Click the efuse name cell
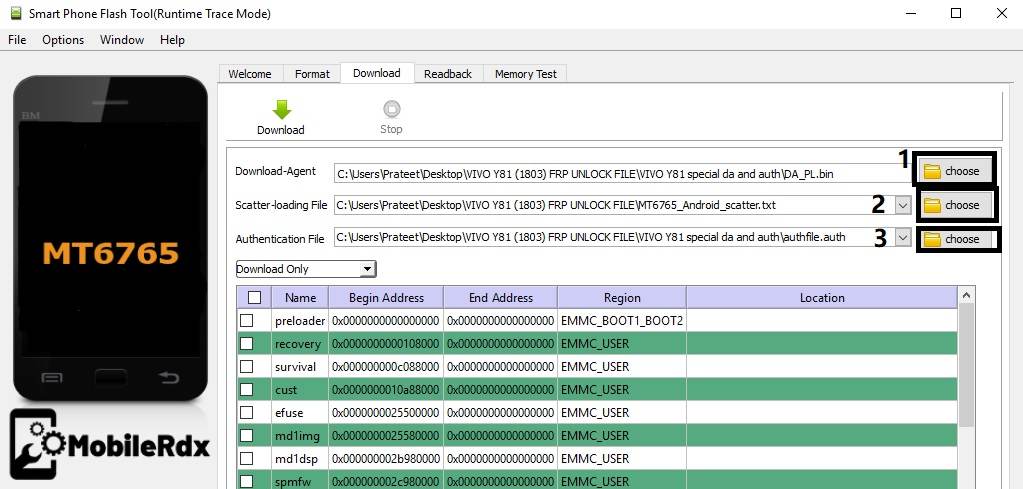1023x489 pixels. point(300,413)
